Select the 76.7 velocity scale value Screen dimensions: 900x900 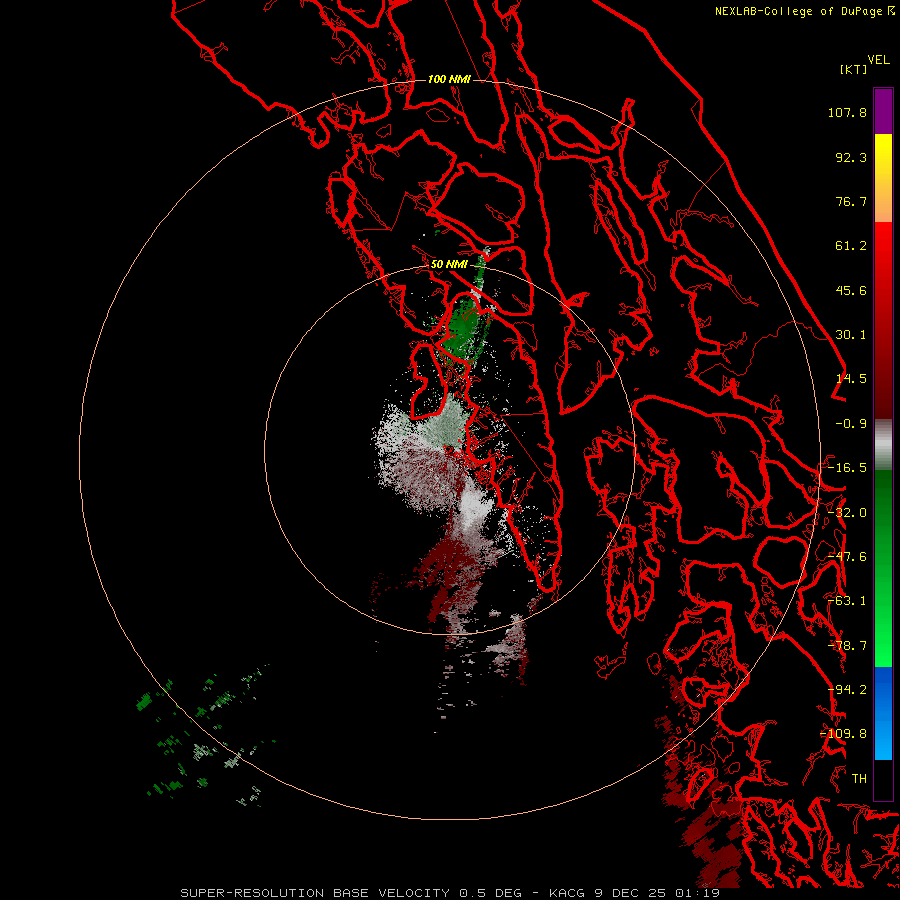point(851,201)
